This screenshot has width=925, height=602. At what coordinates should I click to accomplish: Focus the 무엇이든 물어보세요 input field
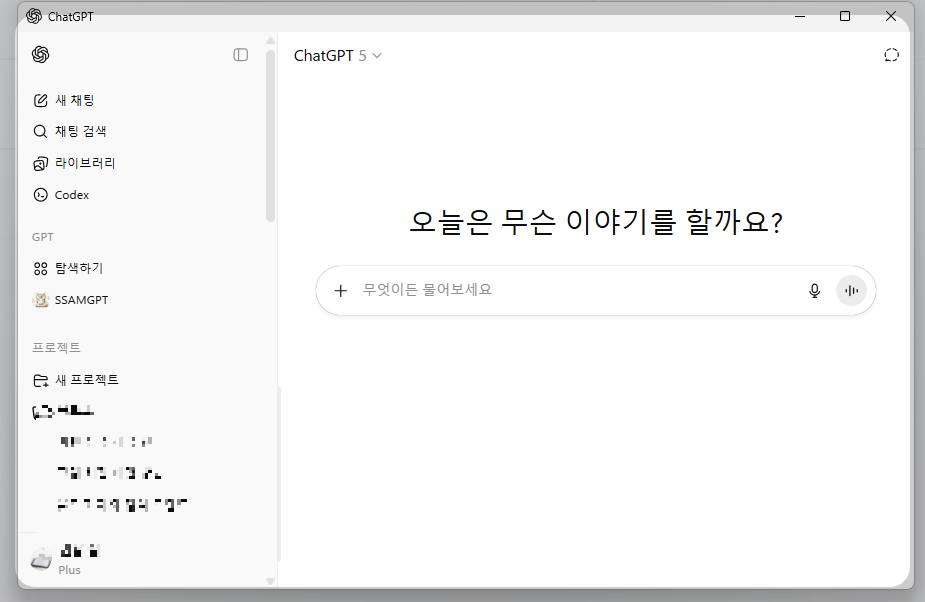coord(560,290)
